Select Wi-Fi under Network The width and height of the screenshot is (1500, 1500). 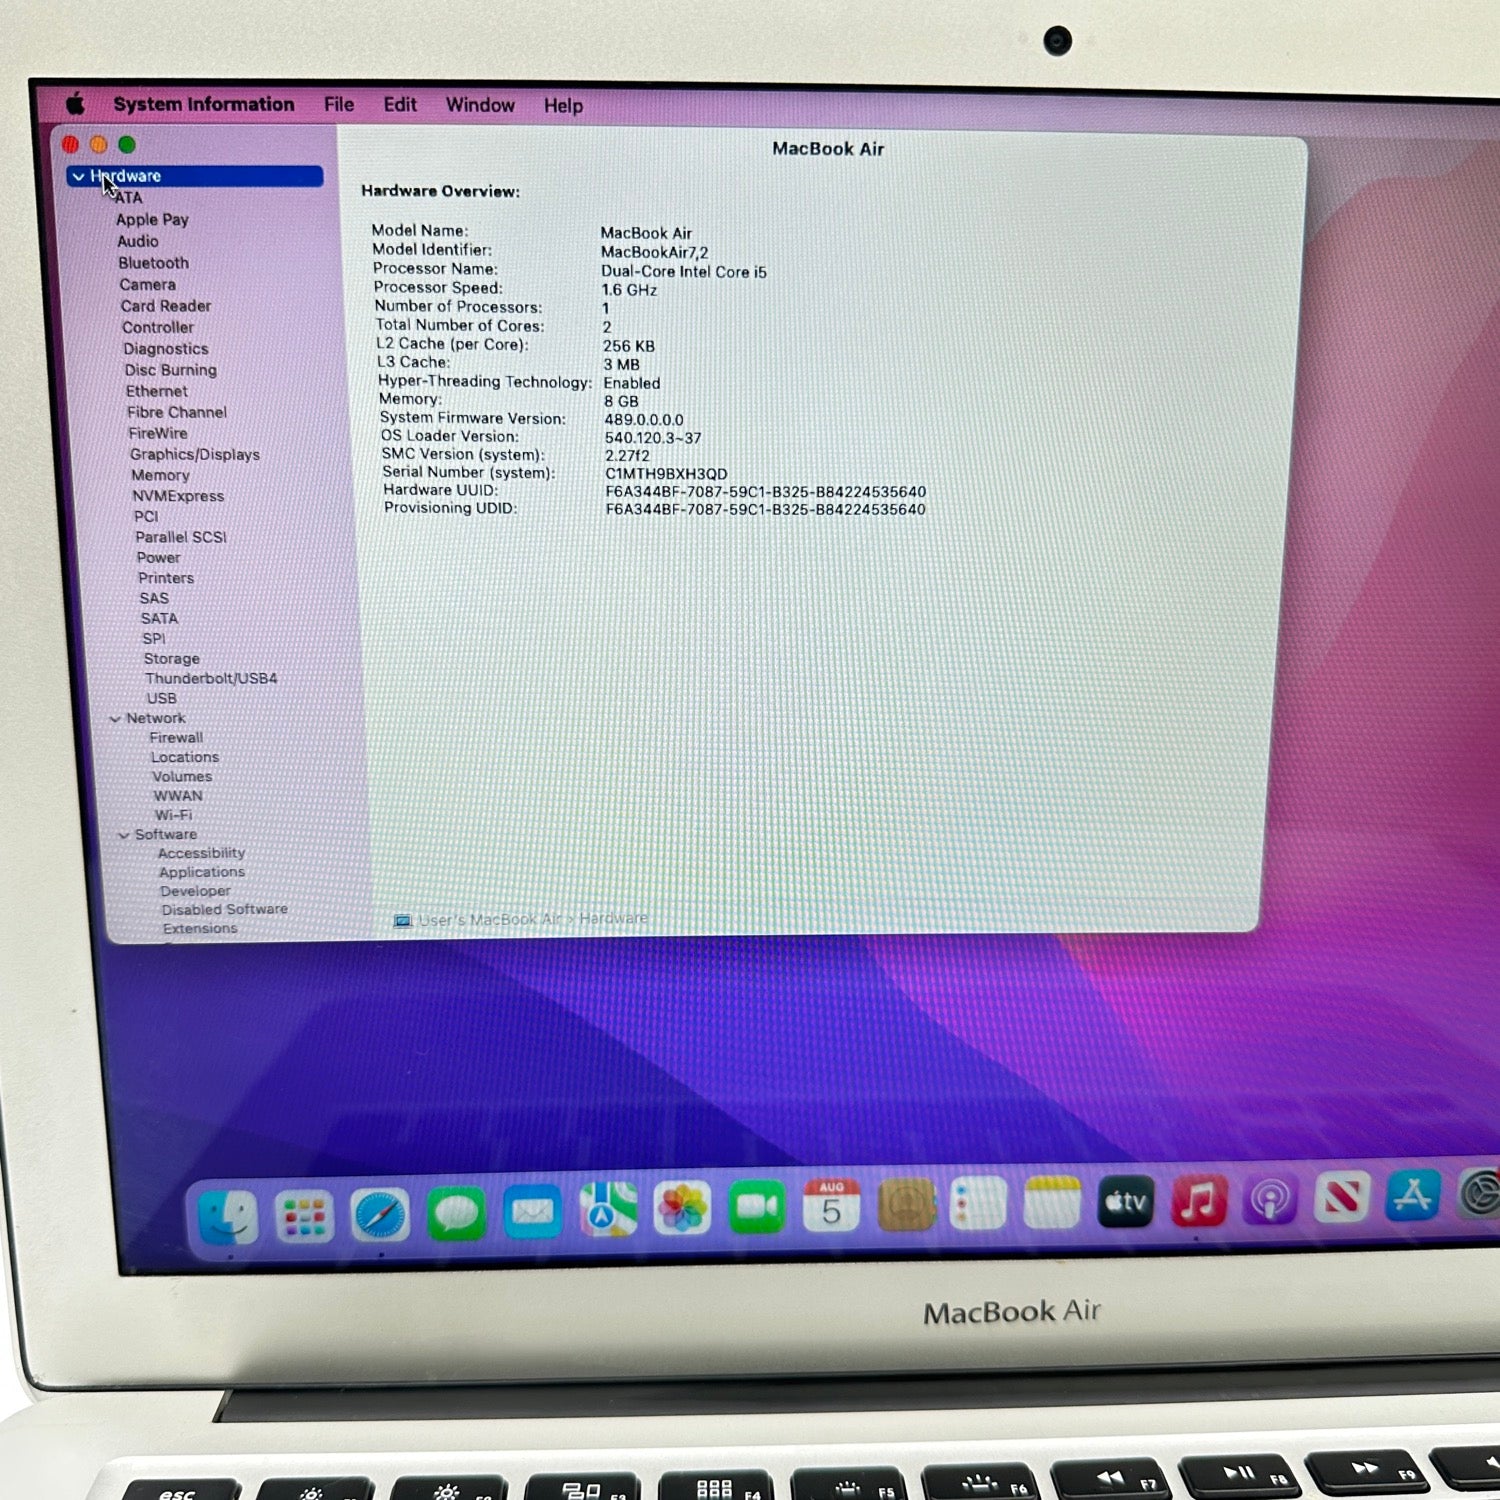click(173, 816)
